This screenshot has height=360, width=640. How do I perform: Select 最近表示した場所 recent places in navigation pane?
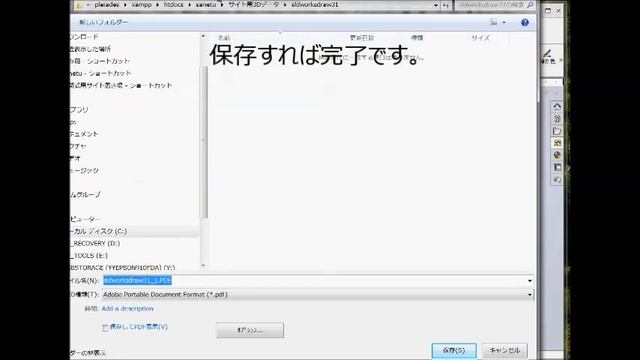click(x=90, y=49)
